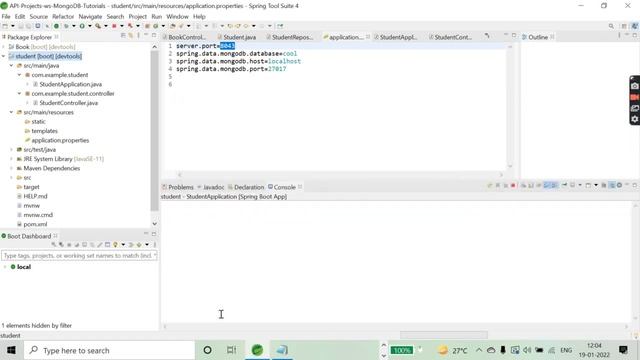Open the Declaration tab
Image resolution: width=640 pixels, height=360 pixels.
pos(246,187)
